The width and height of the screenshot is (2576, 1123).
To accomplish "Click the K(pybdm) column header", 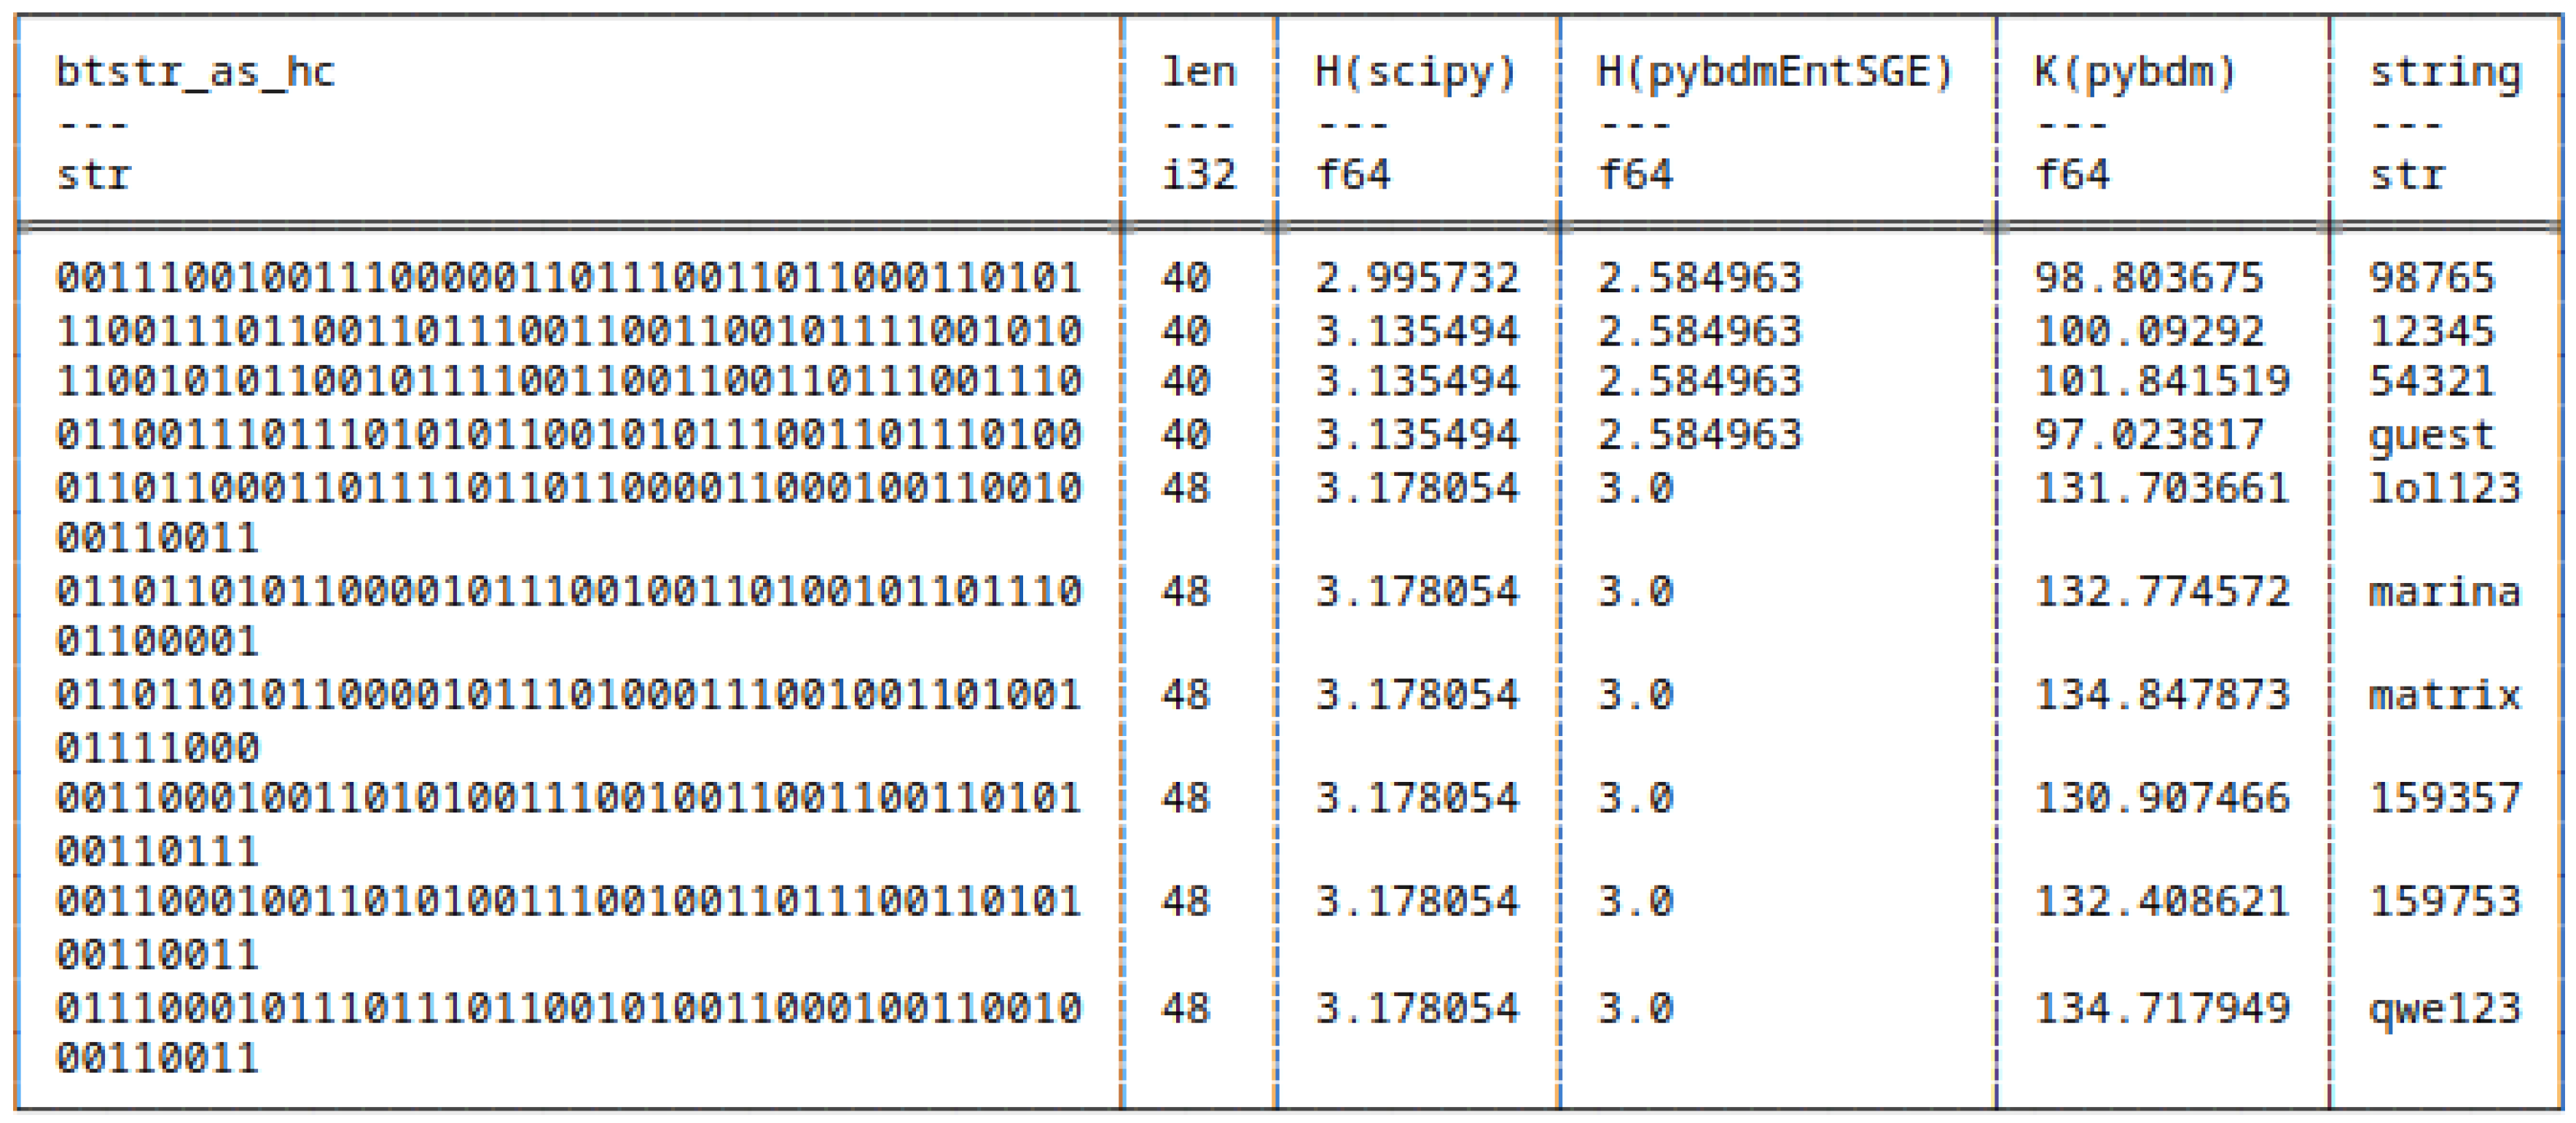I will click(2134, 72).
